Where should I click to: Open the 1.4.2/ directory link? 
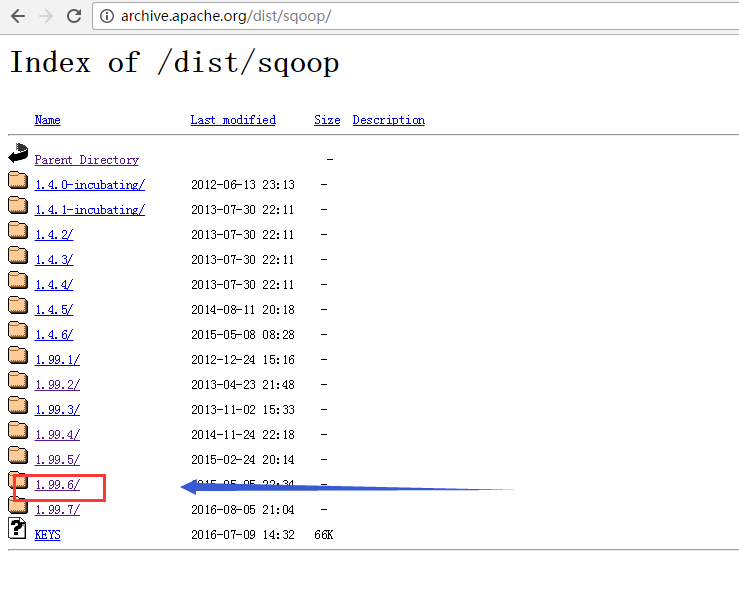coord(54,235)
